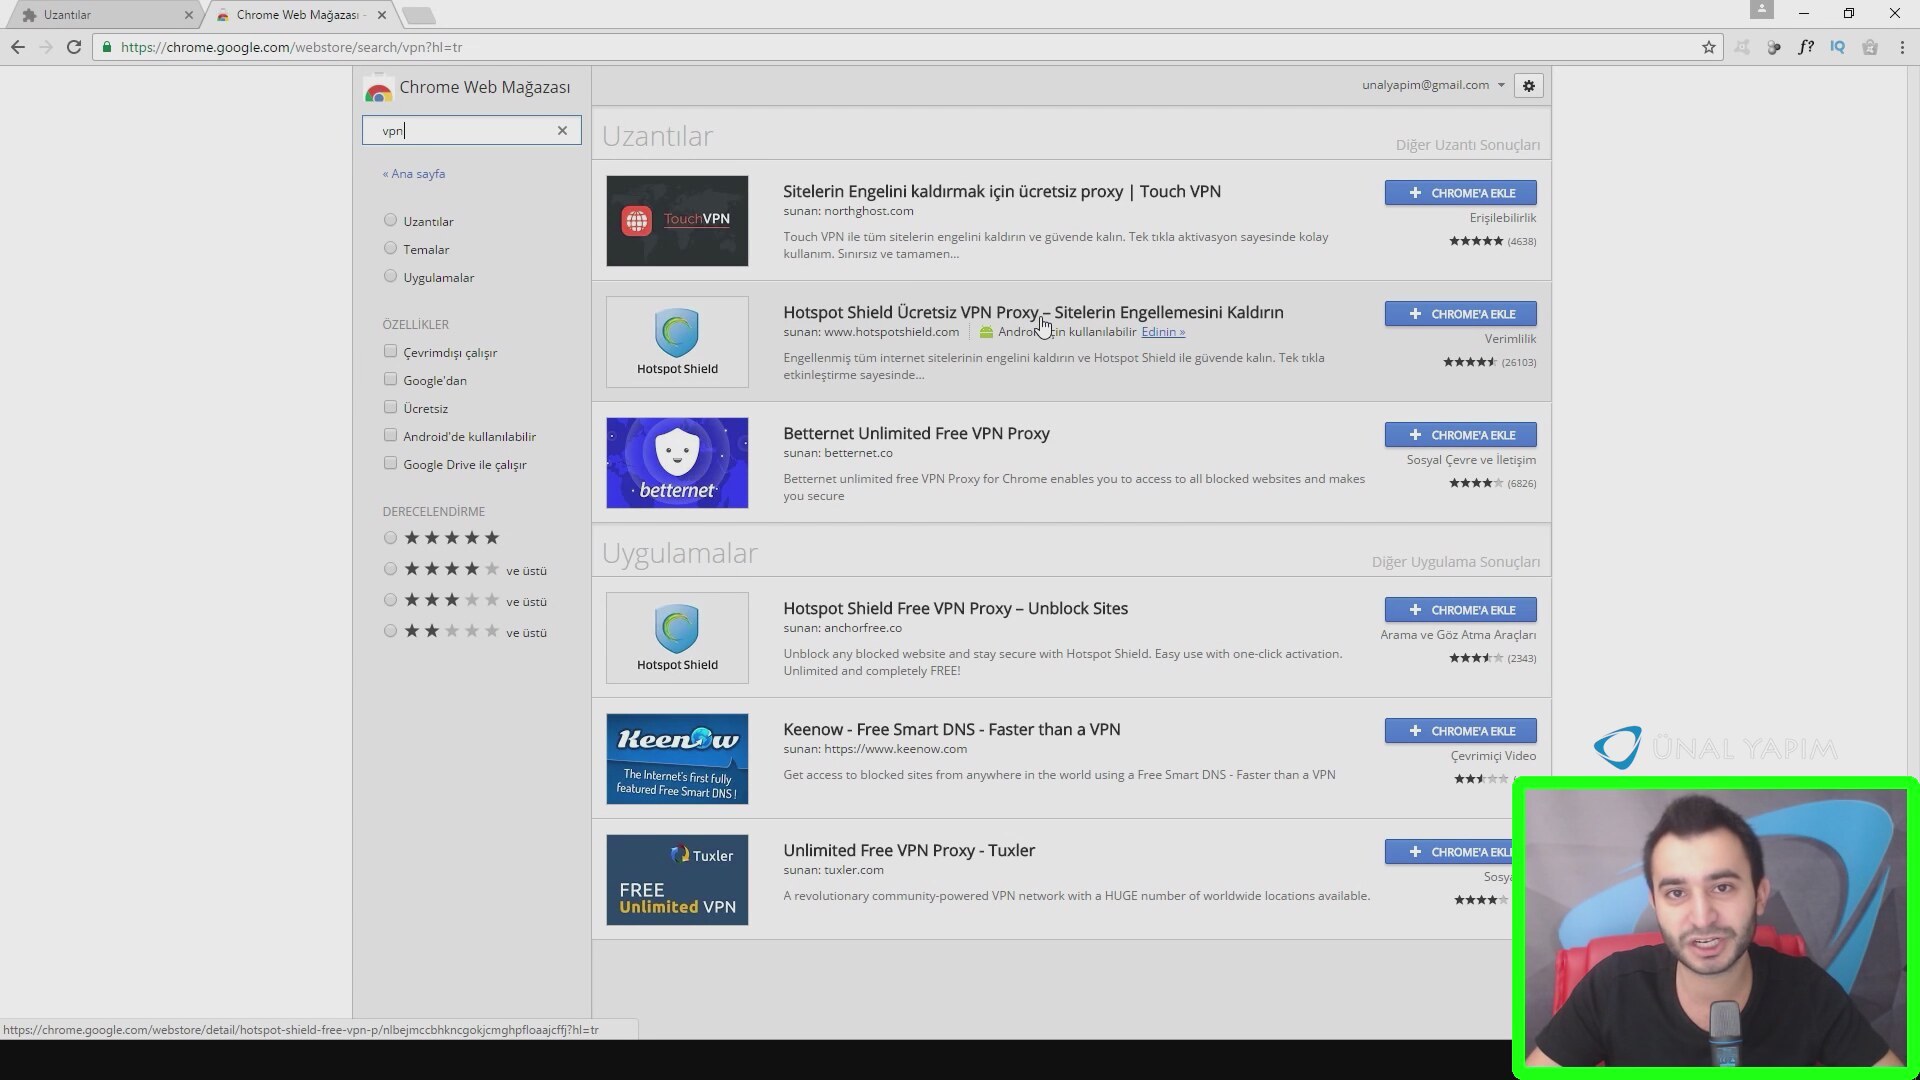The width and height of the screenshot is (1920, 1080).
Task: Bookmark this page with the star icon
Action: click(x=1708, y=47)
